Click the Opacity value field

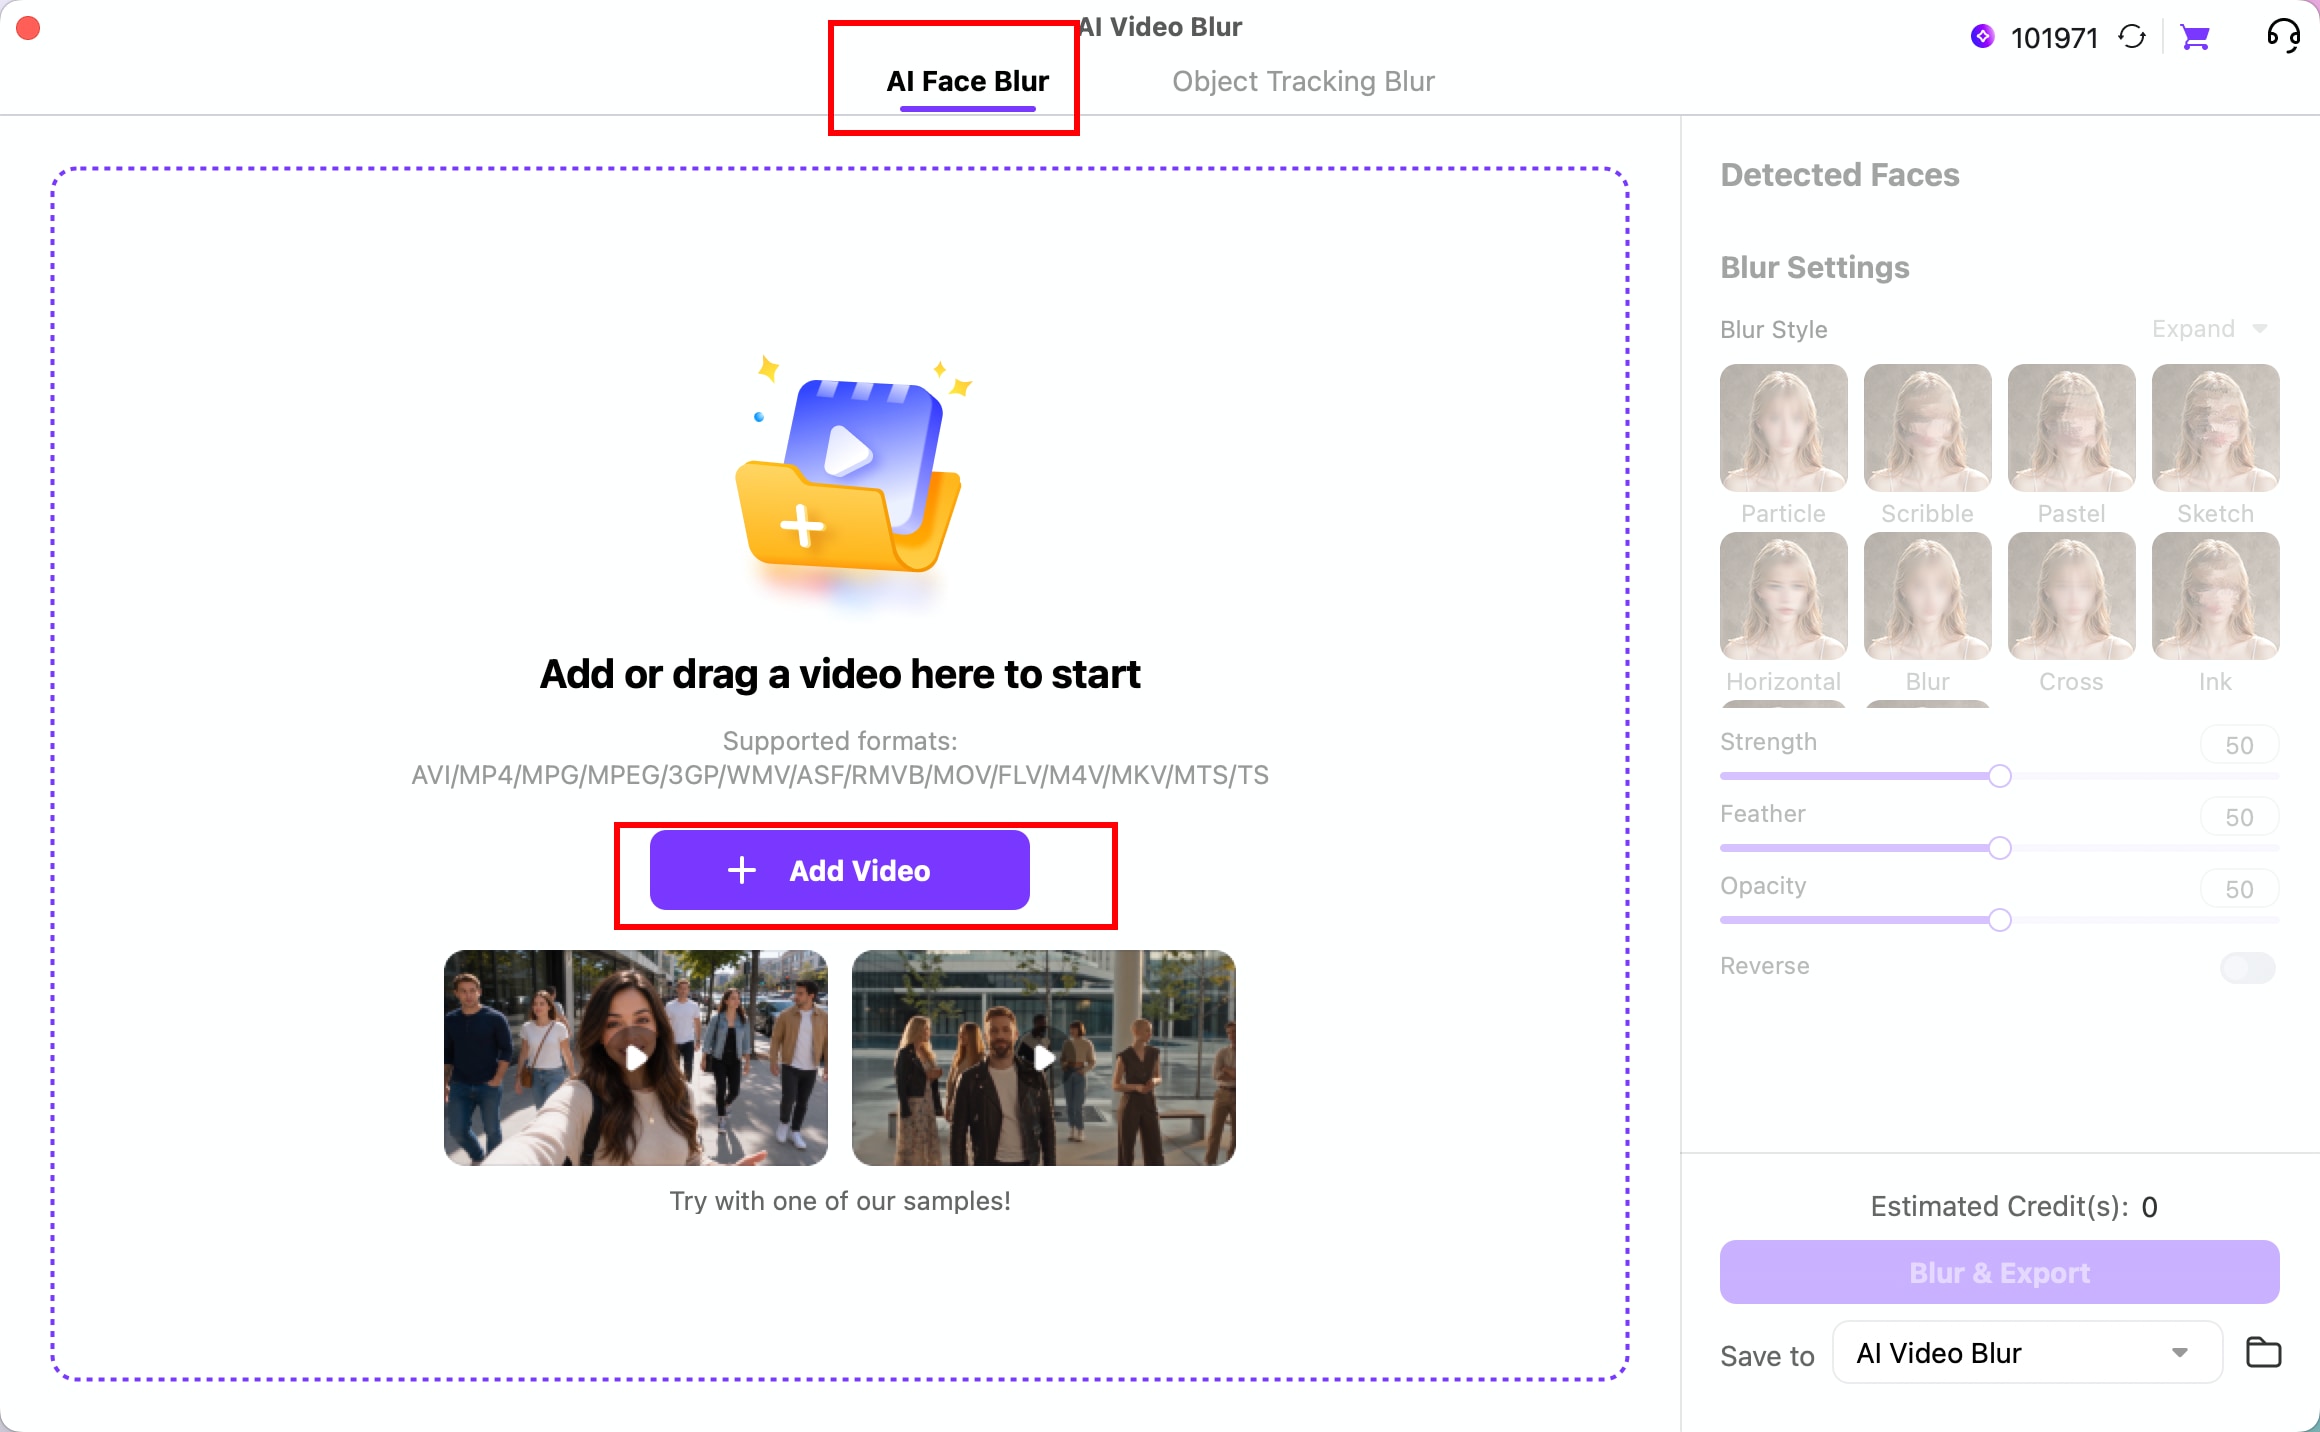(x=2239, y=889)
